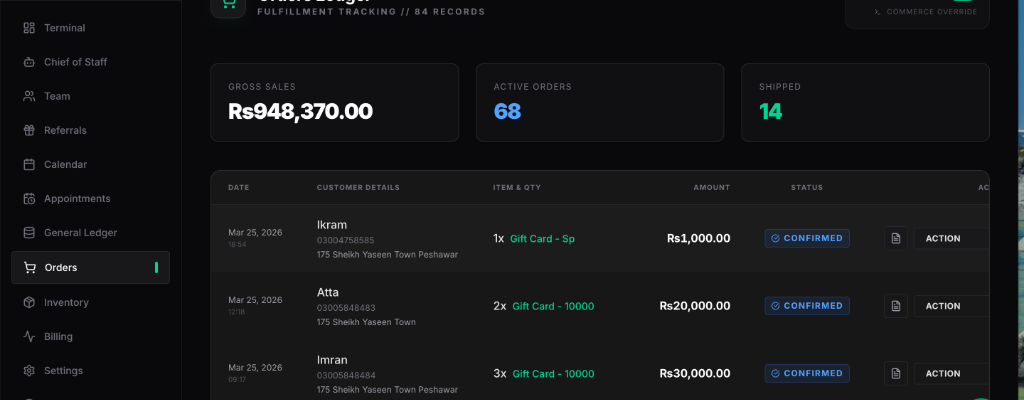Open the document icon for Ikram's order
This screenshot has height=400, width=1024.
click(896, 238)
